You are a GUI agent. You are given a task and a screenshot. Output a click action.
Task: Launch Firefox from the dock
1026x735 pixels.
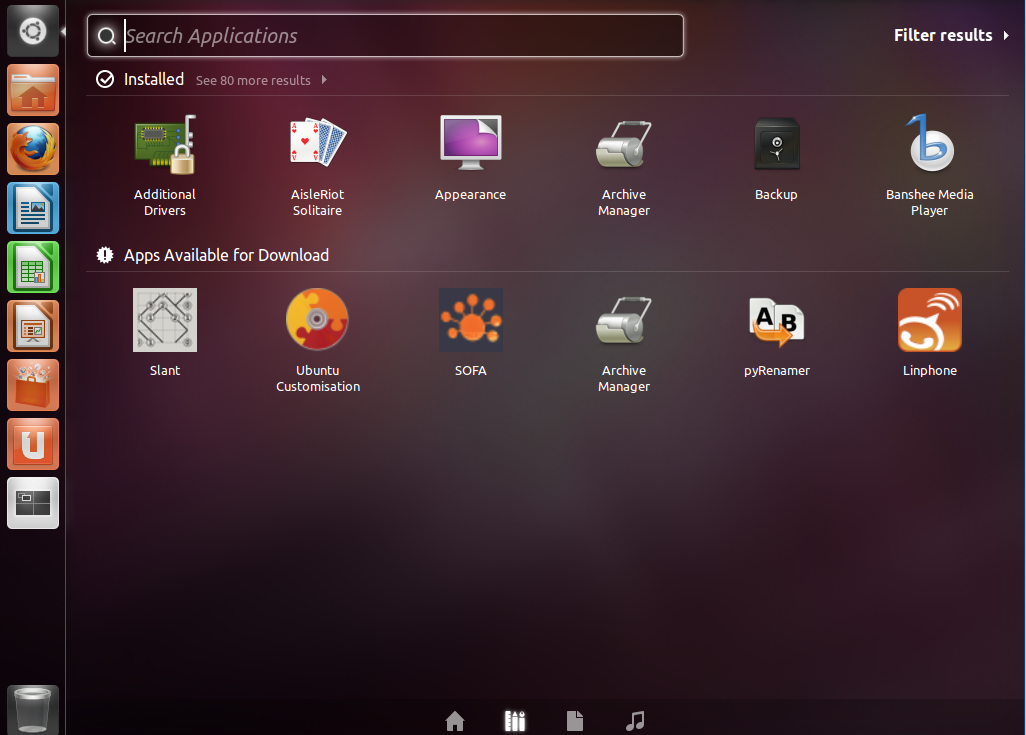32,148
